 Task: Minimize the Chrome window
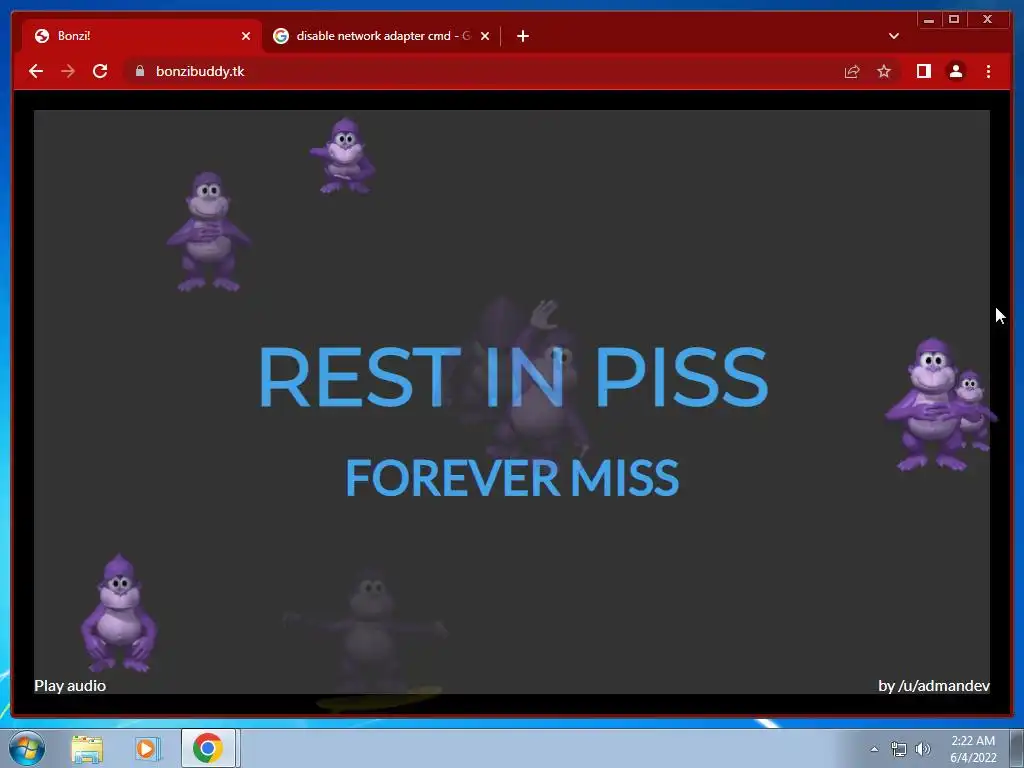pyautogui.click(x=929, y=20)
